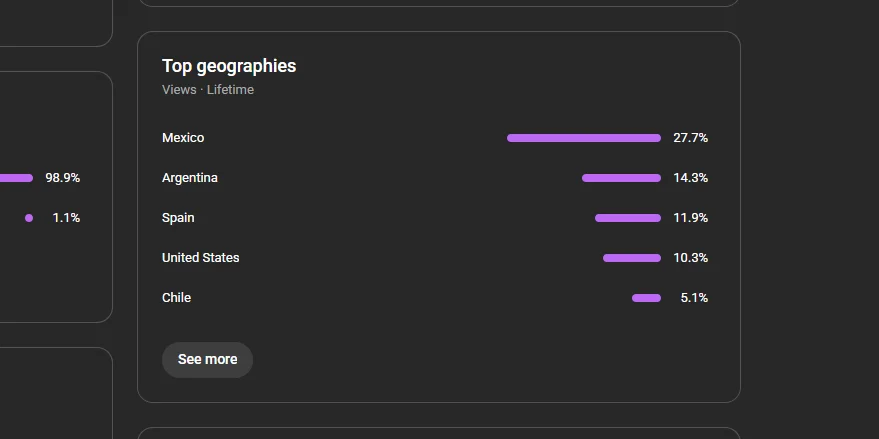
Task: Click the Argentina purple bar
Action: tap(621, 178)
